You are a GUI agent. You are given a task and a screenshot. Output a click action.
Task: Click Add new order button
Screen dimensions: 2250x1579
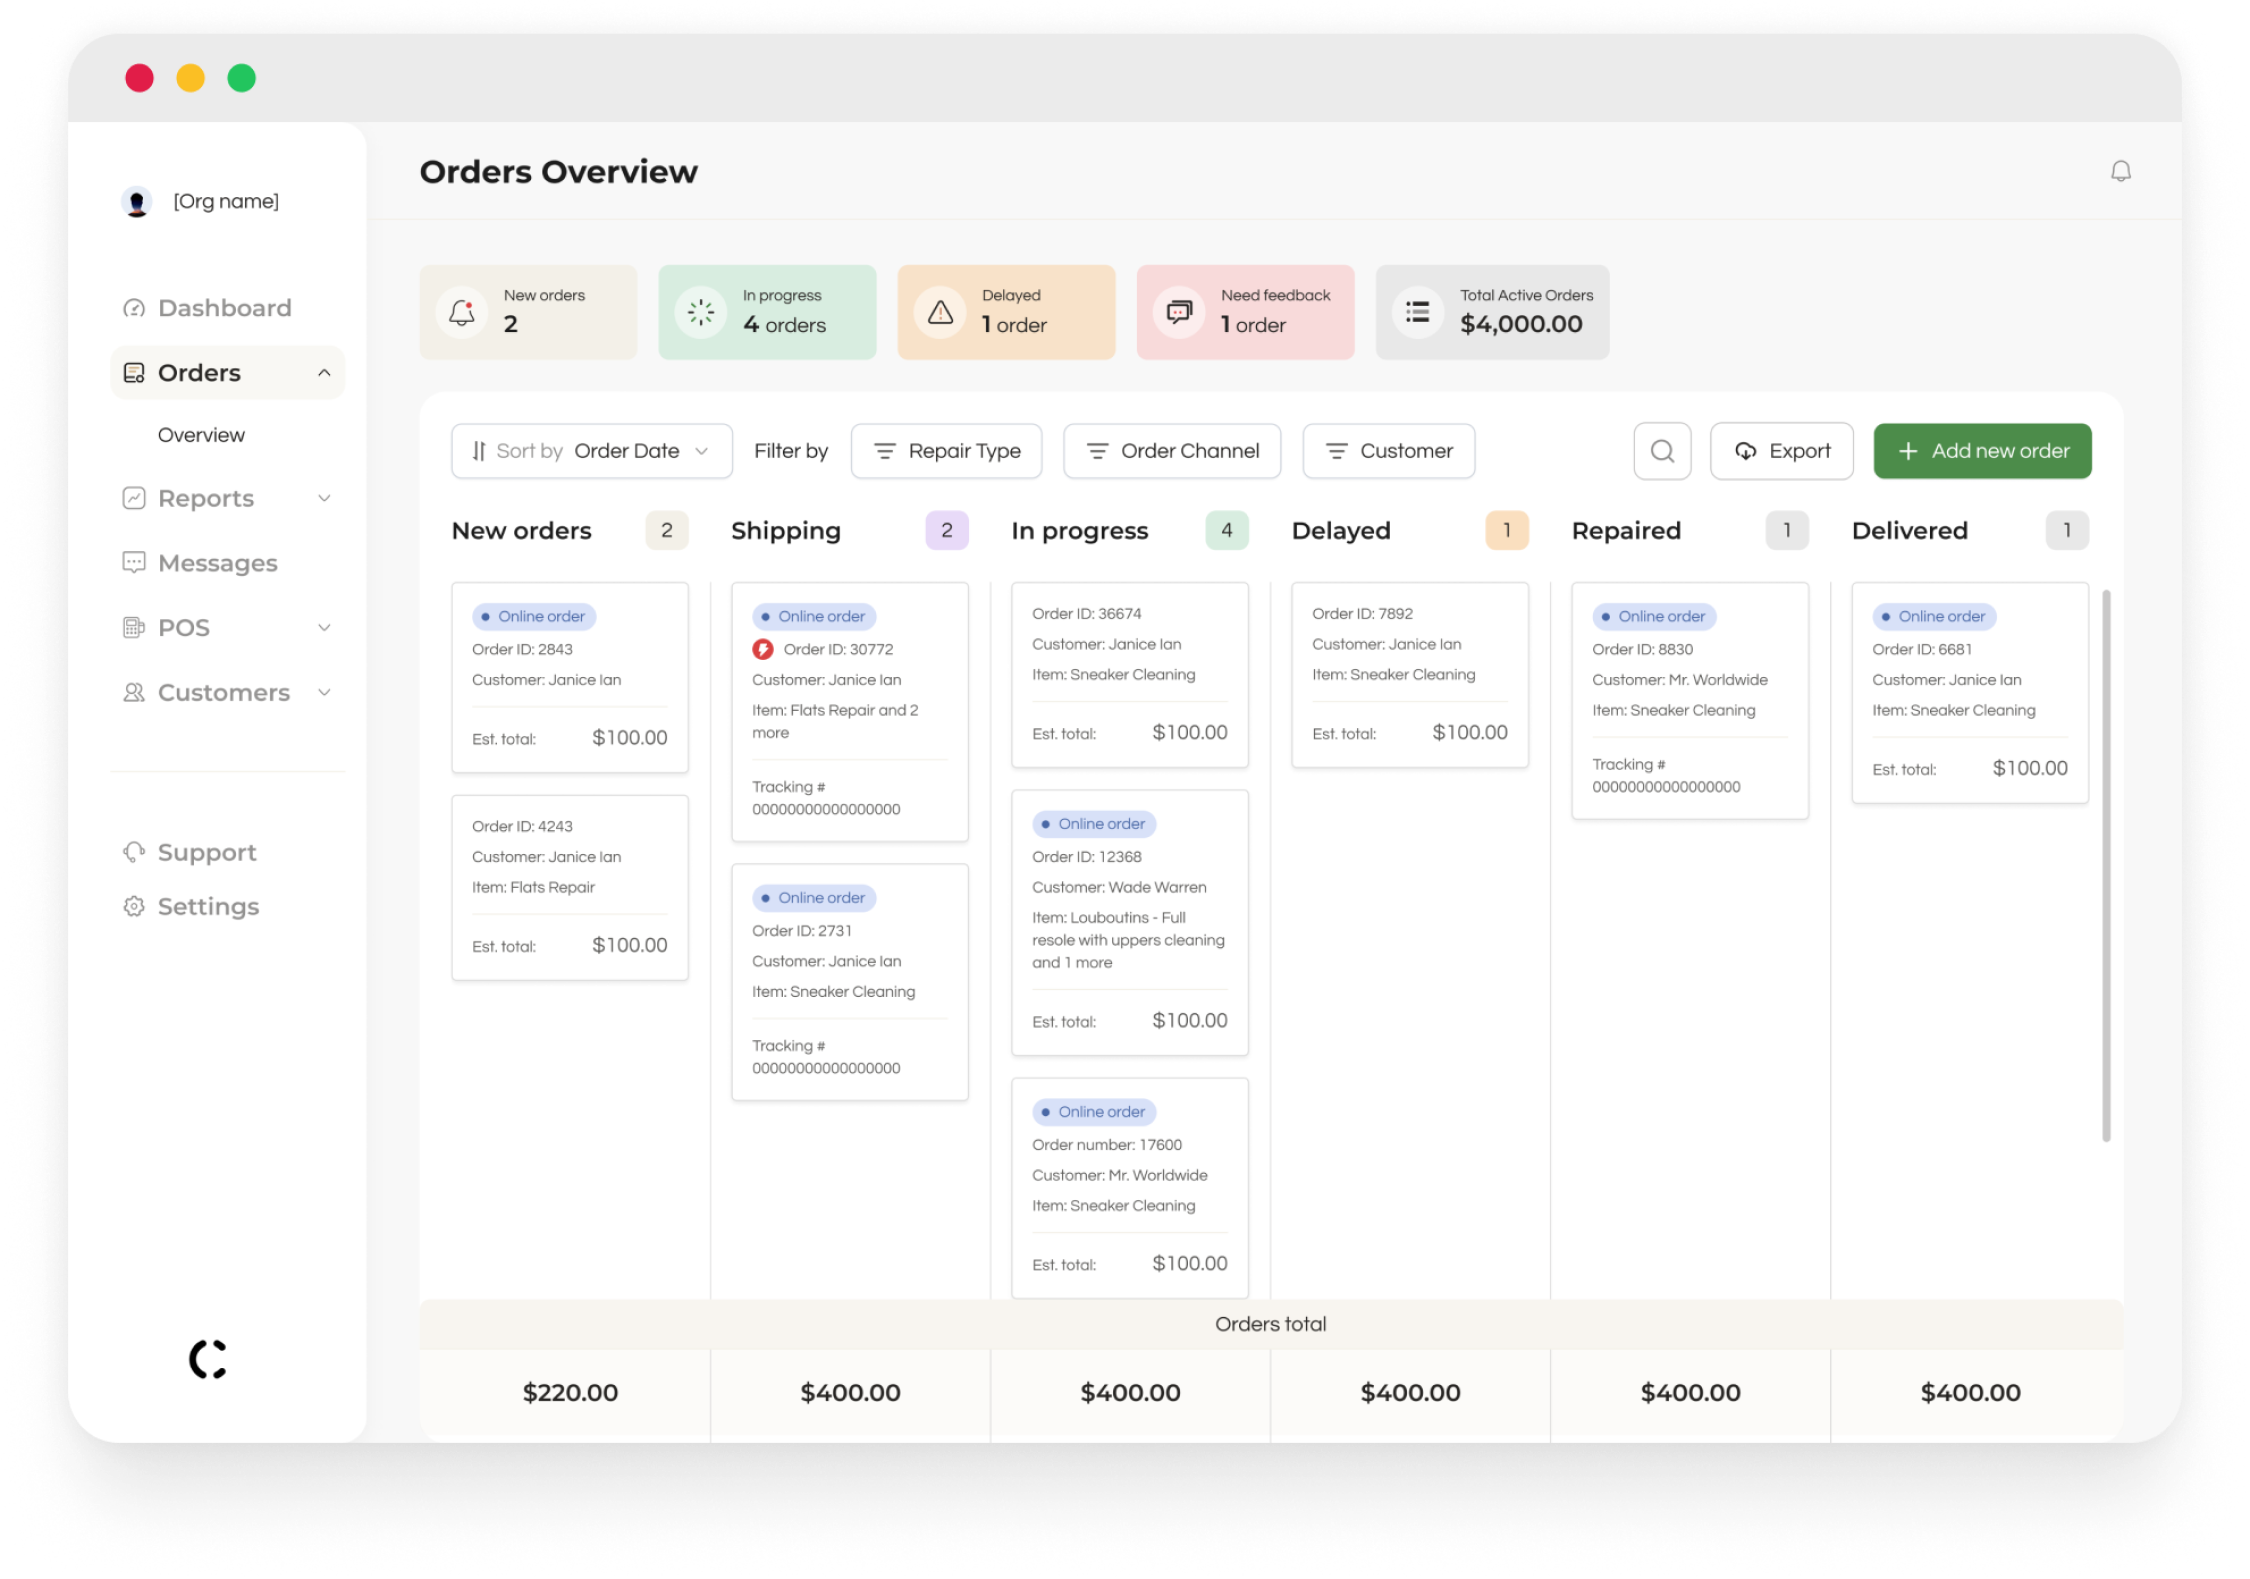(1982, 451)
